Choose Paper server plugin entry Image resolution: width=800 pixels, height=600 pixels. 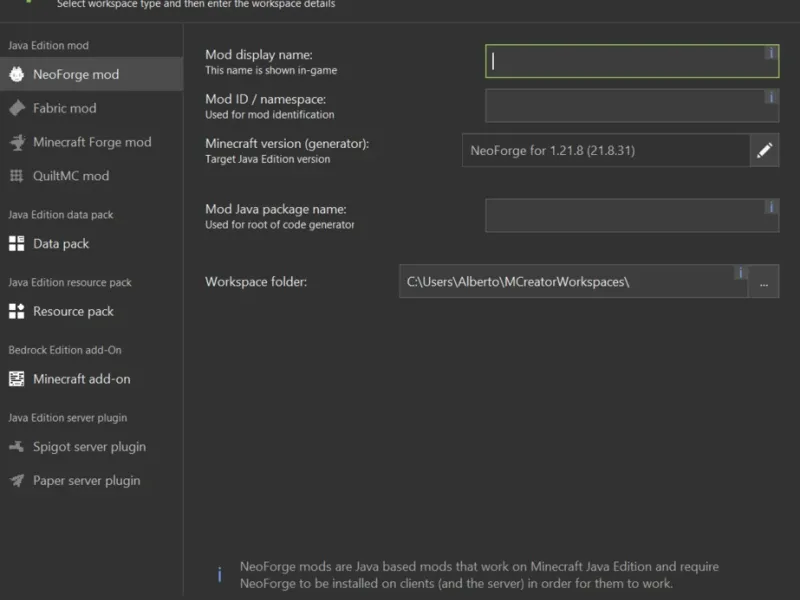(91, 481)
